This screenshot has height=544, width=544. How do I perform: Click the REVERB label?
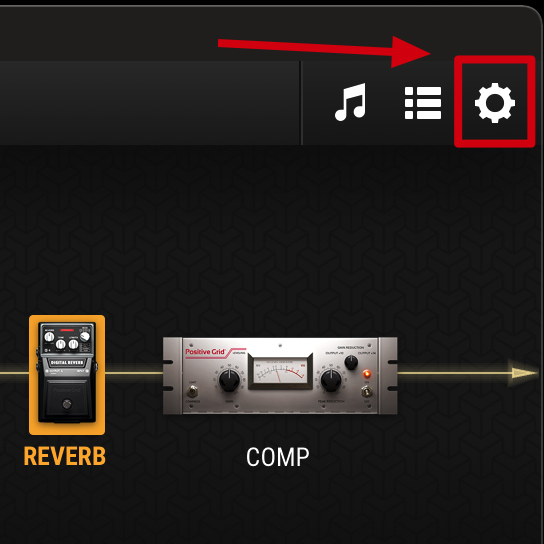65,456
